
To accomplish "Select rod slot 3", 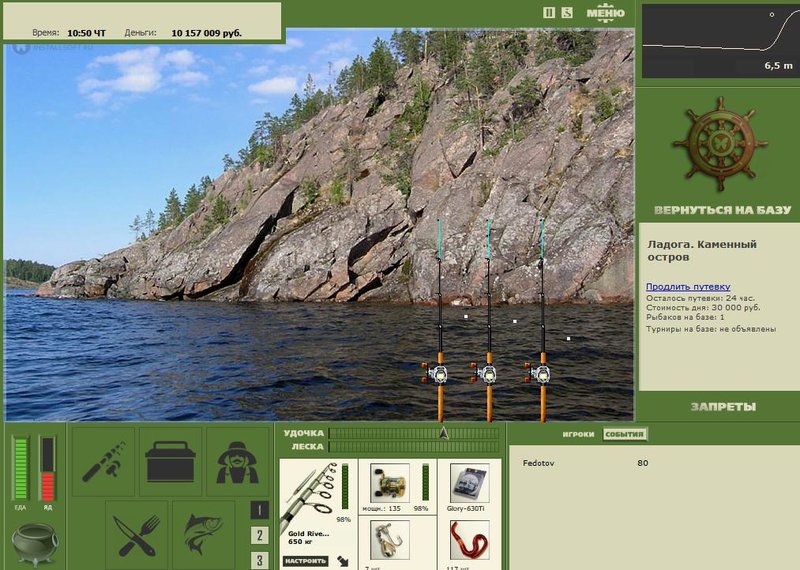I will 259,560.
